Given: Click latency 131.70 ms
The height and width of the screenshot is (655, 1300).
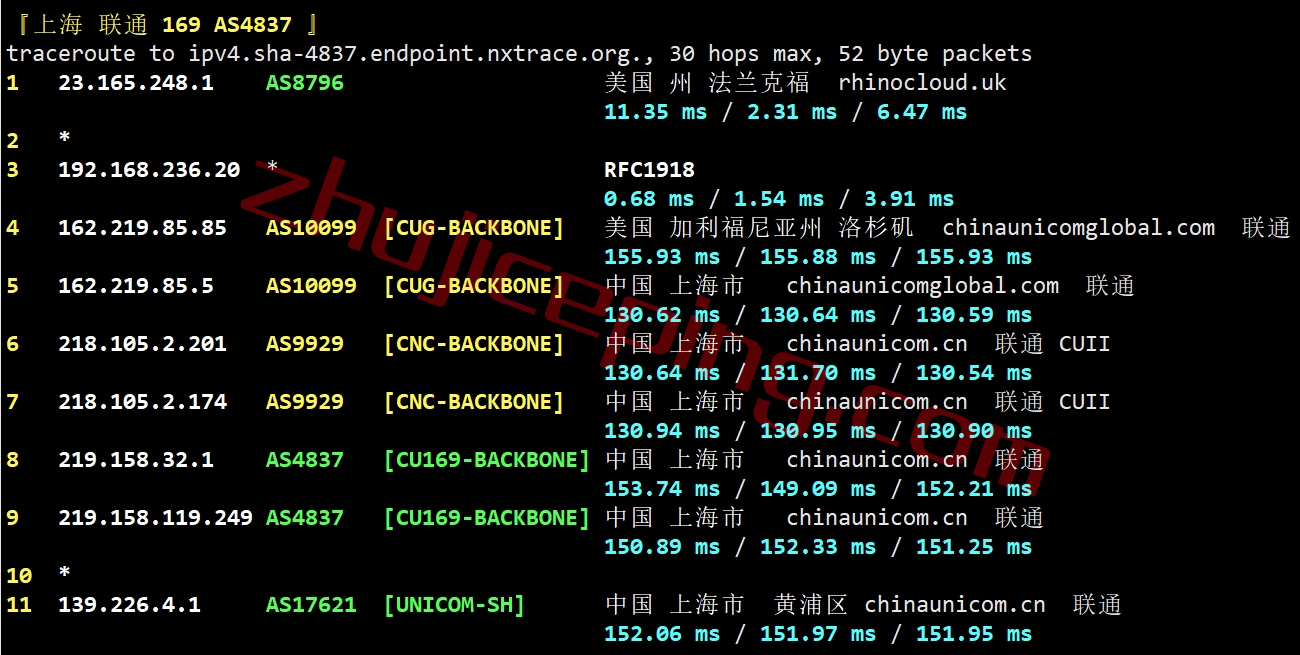Looking at the screenshot, I should pyautogui.click(x=817, y=373).
